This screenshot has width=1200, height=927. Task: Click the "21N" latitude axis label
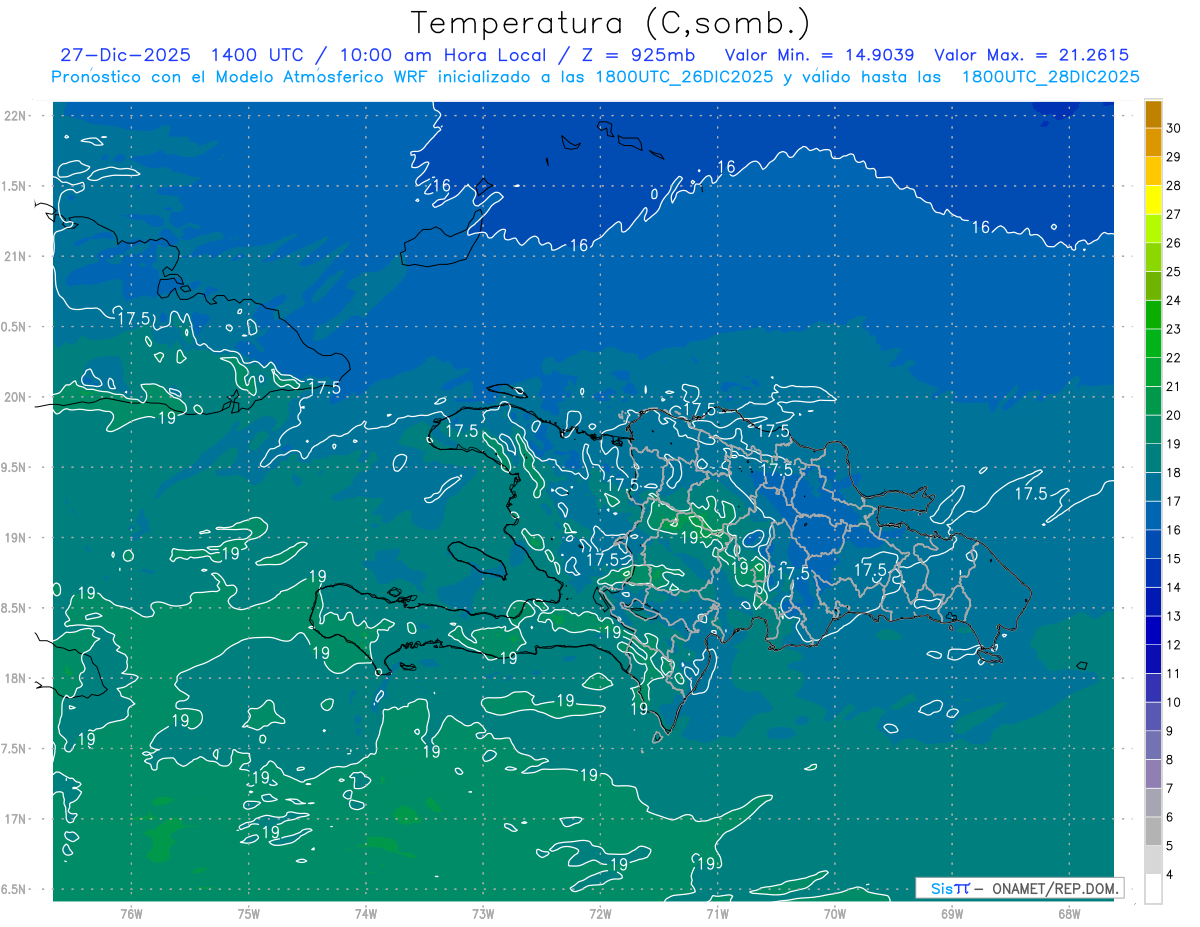[14, 257]
